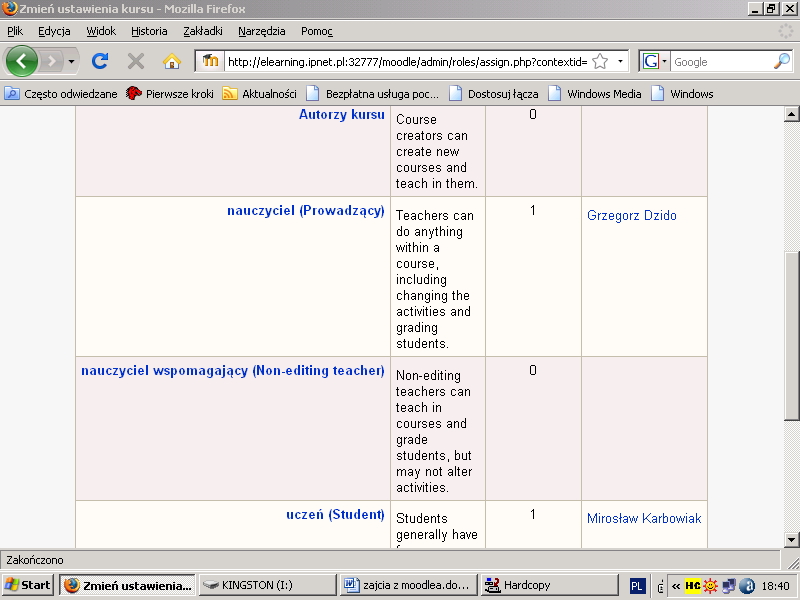The width and height of the screenshot is (800, 600).
Task: Click the orange sun tray icon
Action: coord(710,586)
